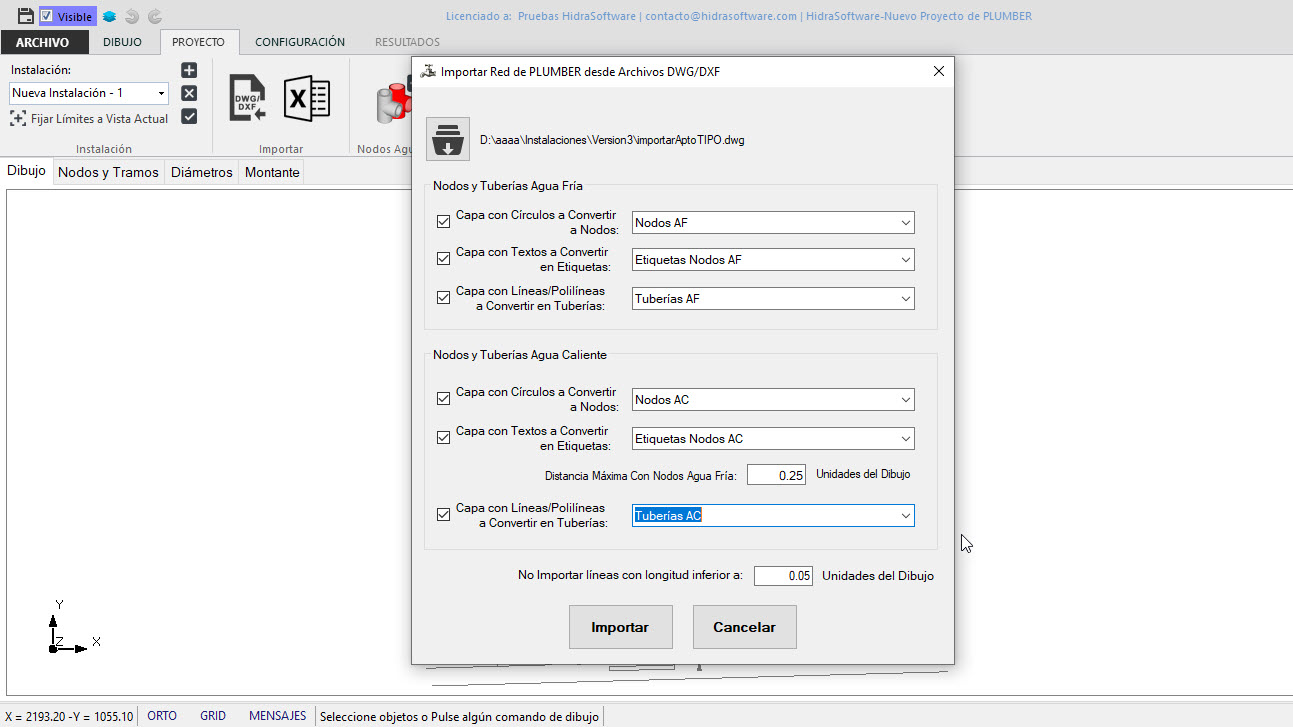
Task: Click the Excel import icon
Action: point(307,98)
